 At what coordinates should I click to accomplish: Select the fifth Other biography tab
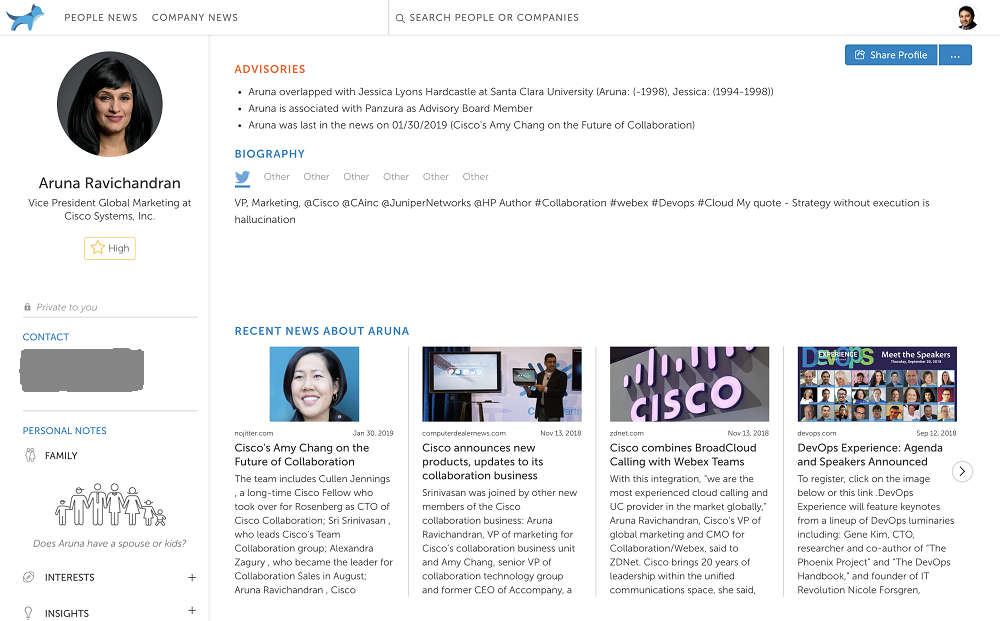[x=436, y=177]
